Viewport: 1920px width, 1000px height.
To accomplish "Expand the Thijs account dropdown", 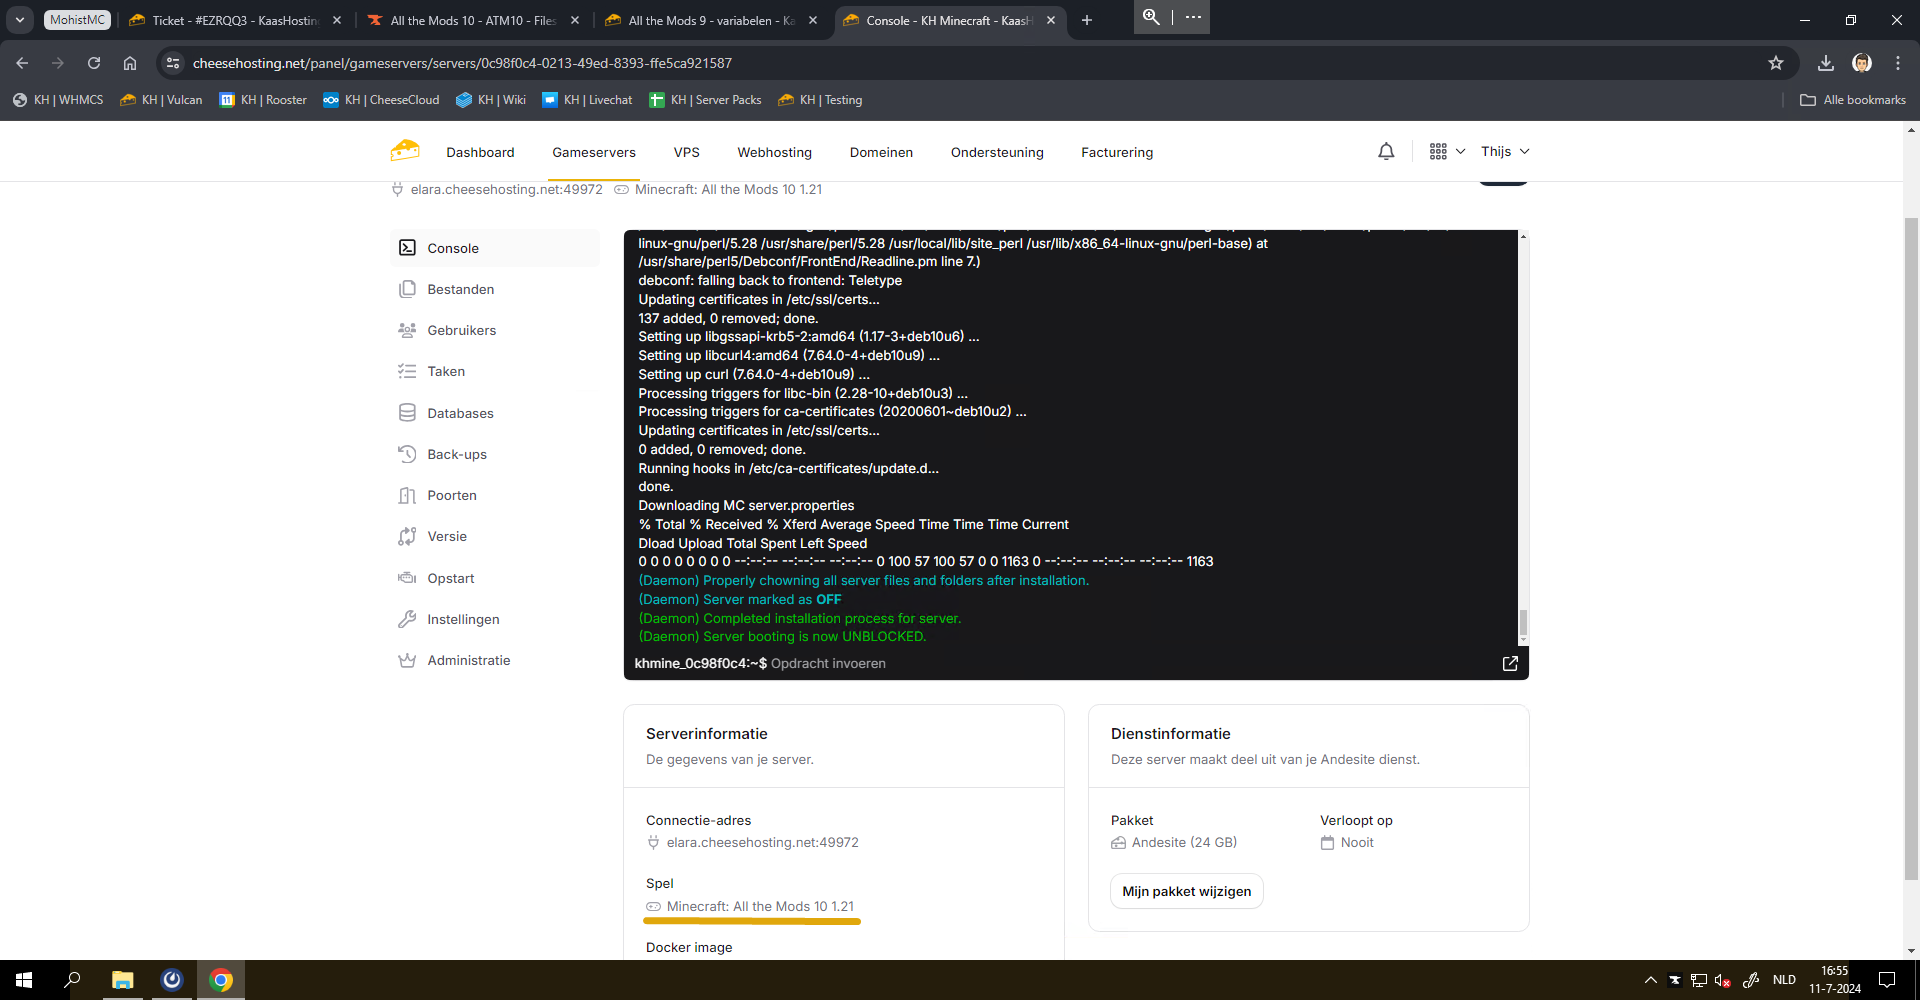I will tap(1505, 152).
